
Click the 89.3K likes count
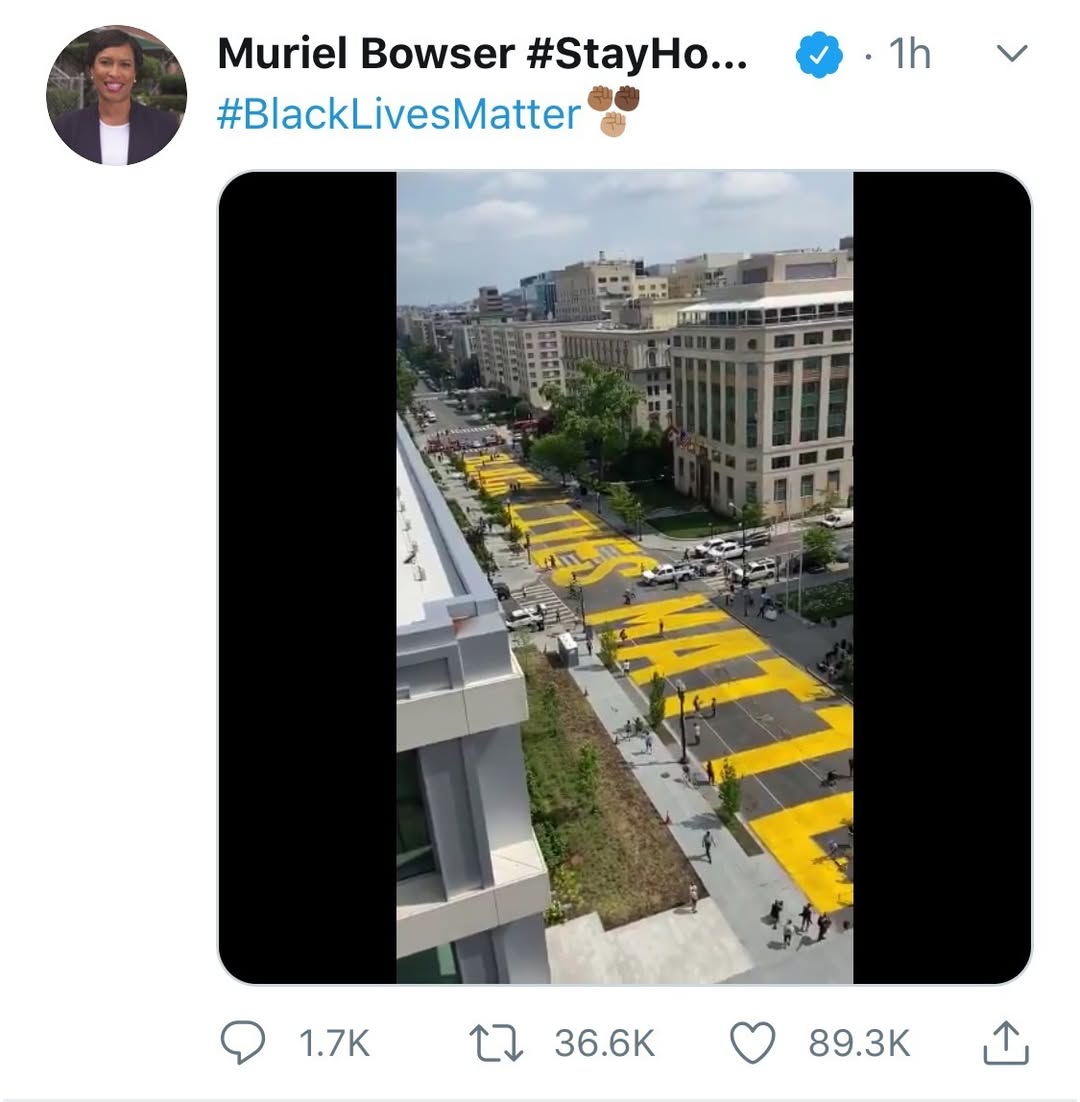point(859,1045)
